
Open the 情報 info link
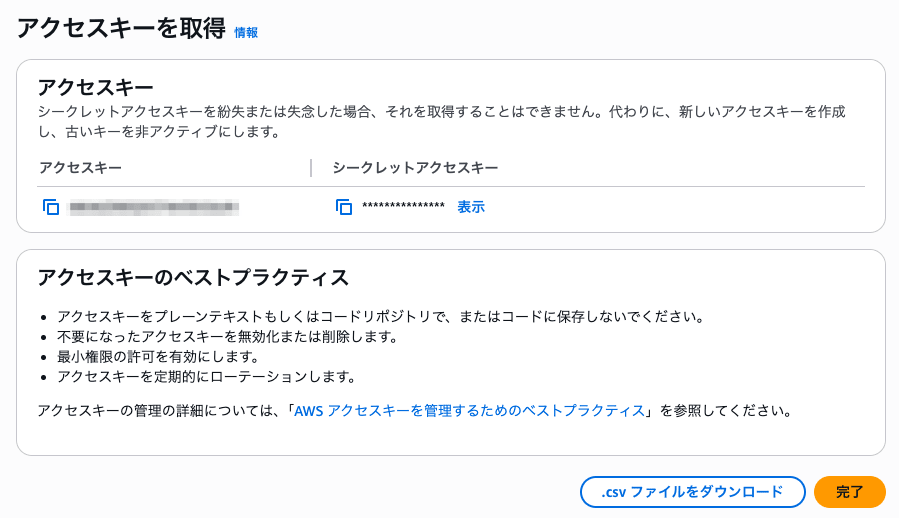[246, 33]
